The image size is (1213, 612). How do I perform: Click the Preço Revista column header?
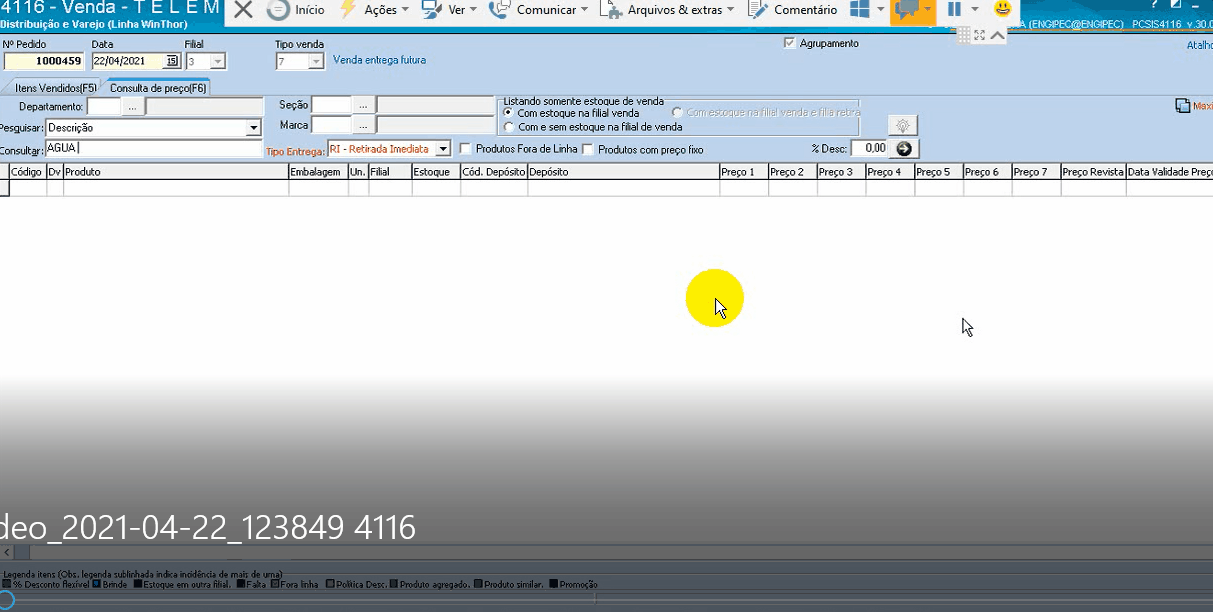(1093, 172)
